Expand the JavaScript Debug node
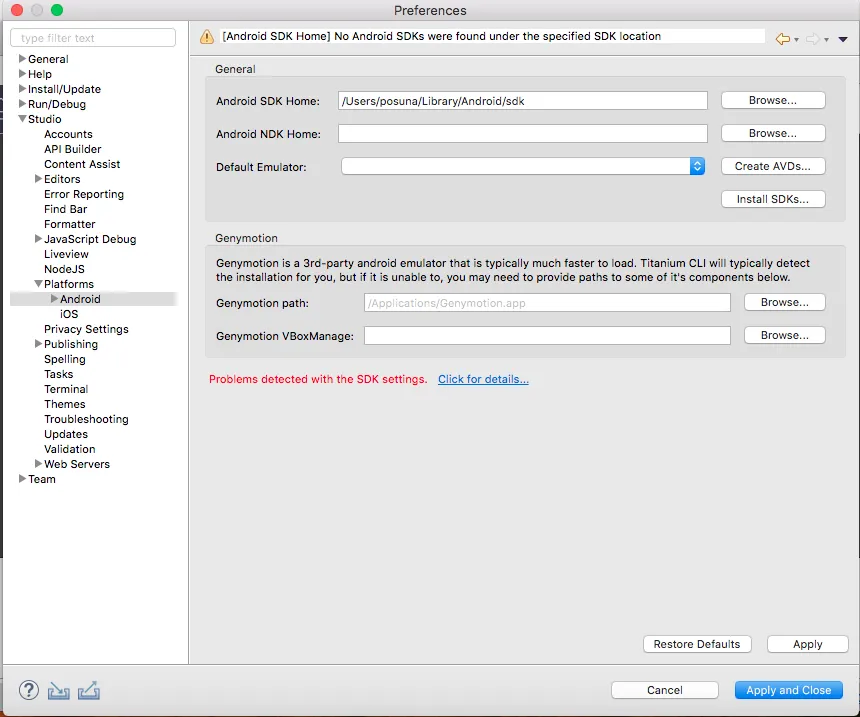 pos(38,238)
